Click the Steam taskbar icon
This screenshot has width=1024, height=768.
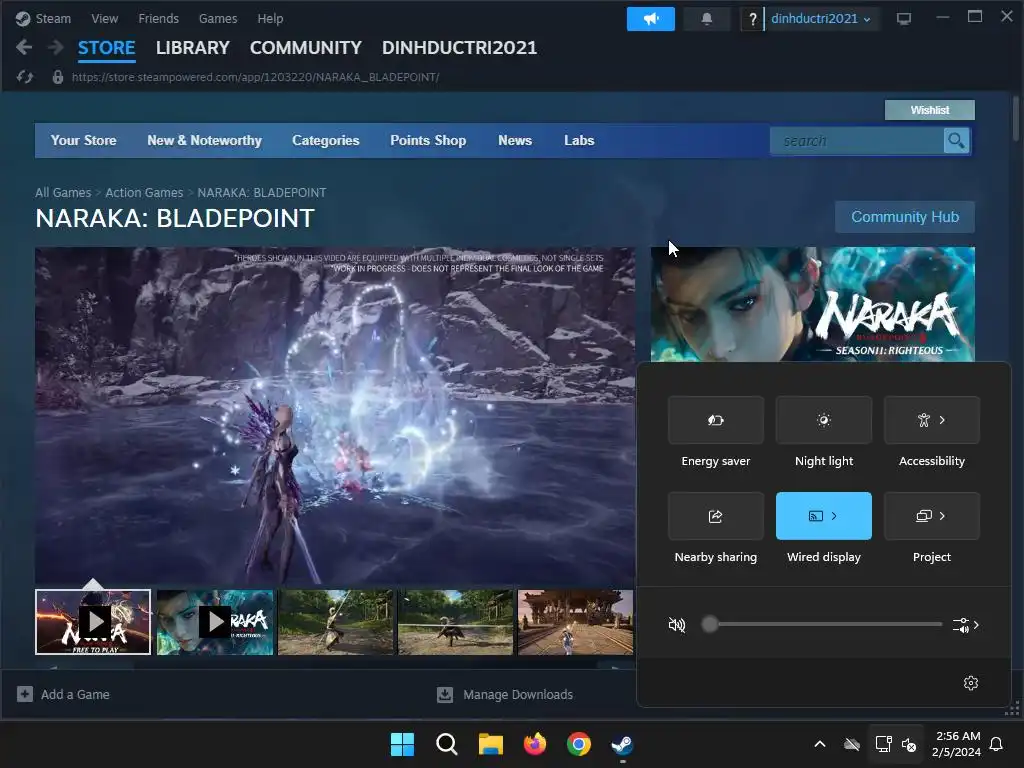(622, 744)
